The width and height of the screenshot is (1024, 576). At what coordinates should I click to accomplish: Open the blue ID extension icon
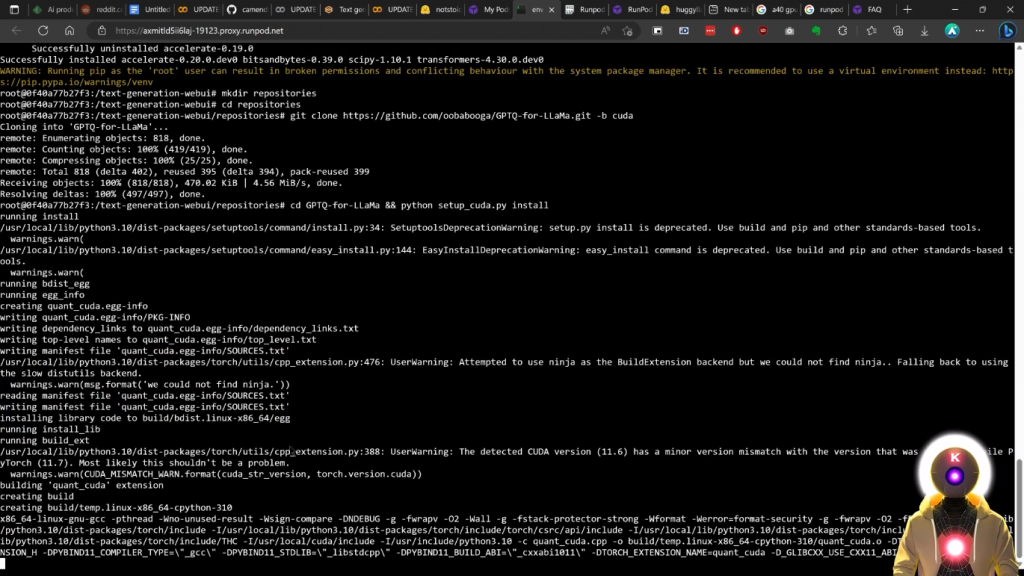point(684,31)
